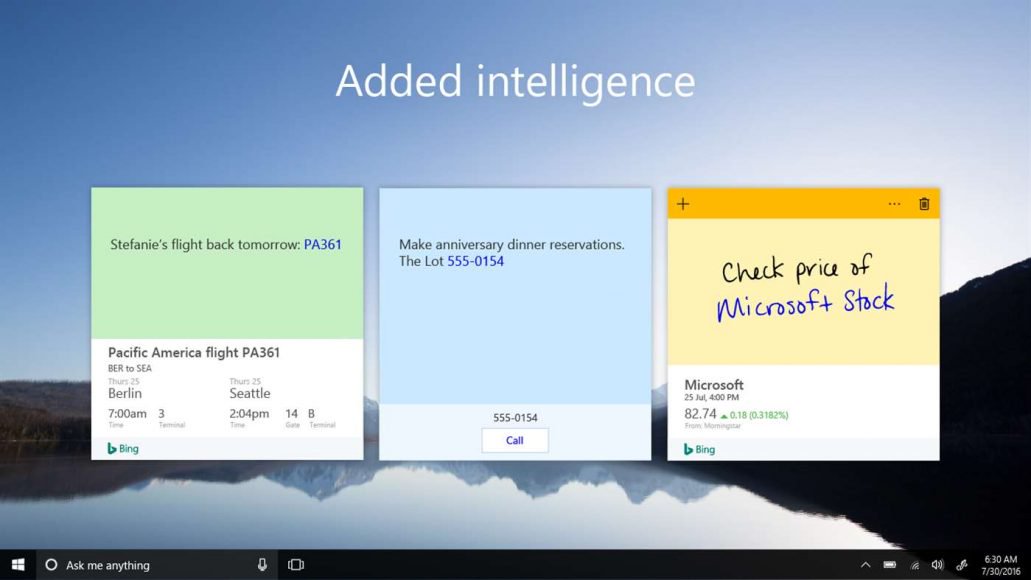Check battery status in system tray
The image size is (1031, 580).
pos(889,565)
